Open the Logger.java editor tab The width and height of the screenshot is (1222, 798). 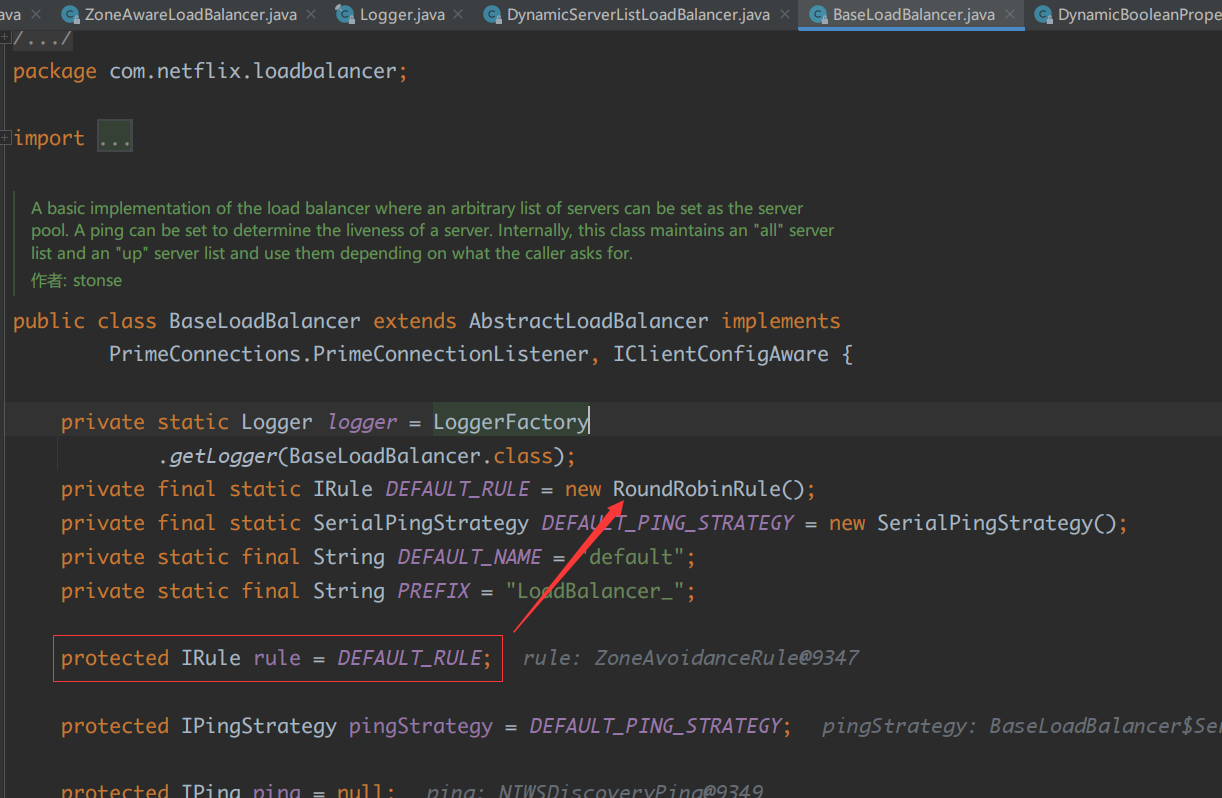point(399,14)
